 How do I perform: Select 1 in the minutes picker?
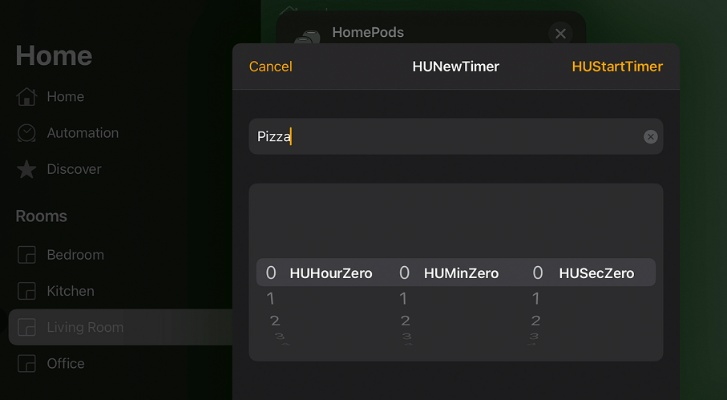point(404,298)
